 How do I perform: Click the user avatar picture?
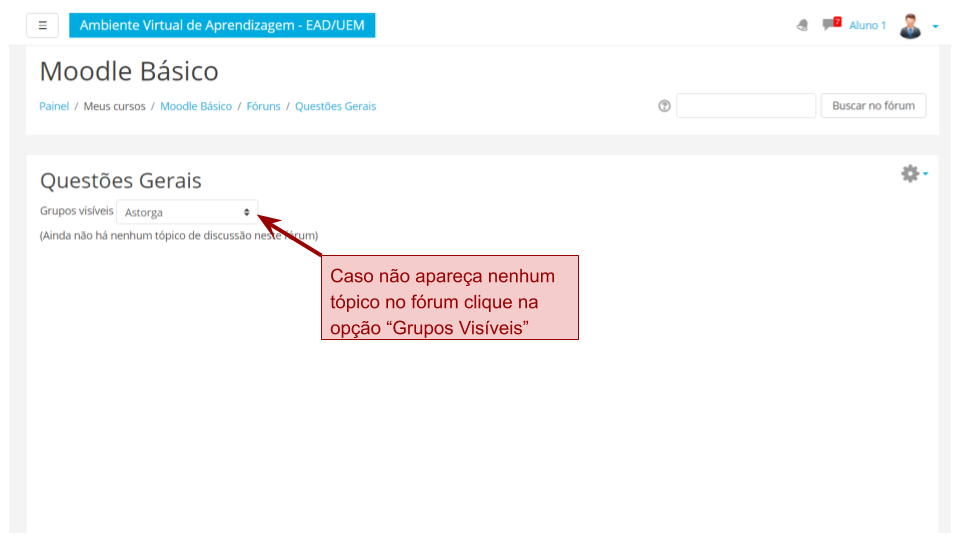click(x=909, y=25)
